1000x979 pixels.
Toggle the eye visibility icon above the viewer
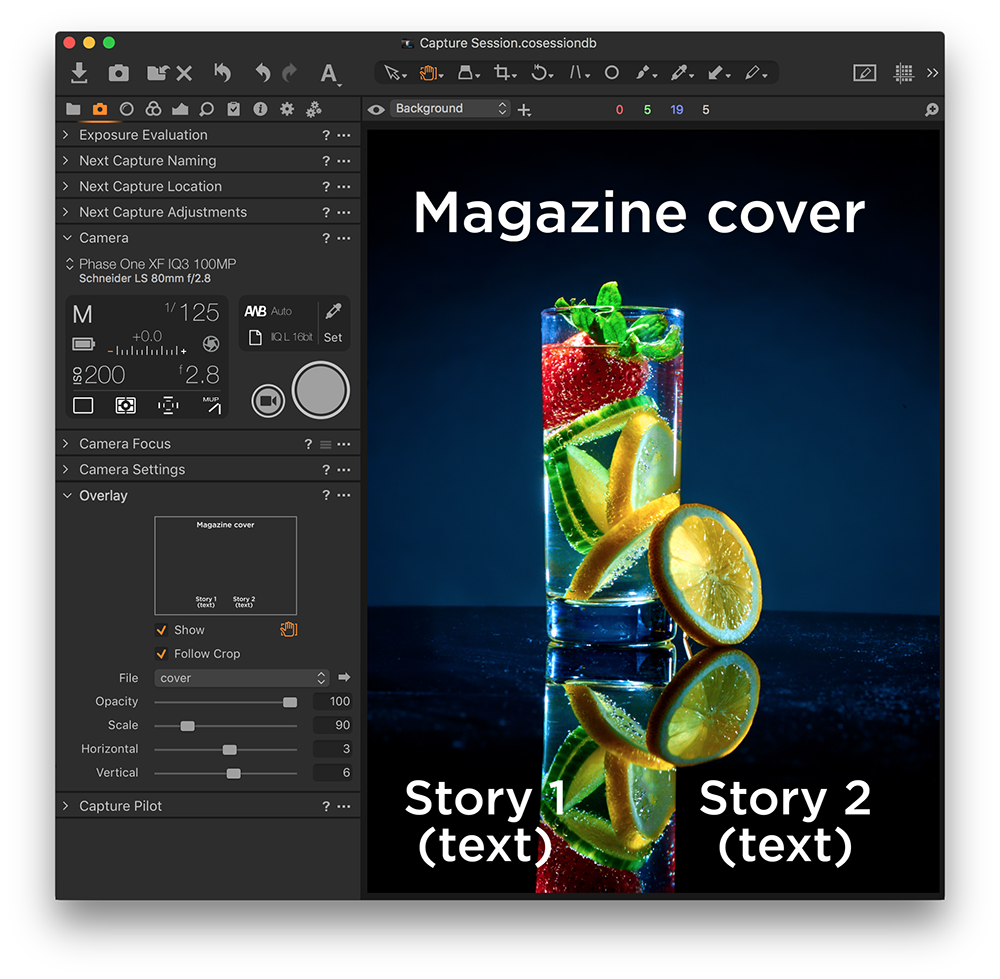[375, 109]
